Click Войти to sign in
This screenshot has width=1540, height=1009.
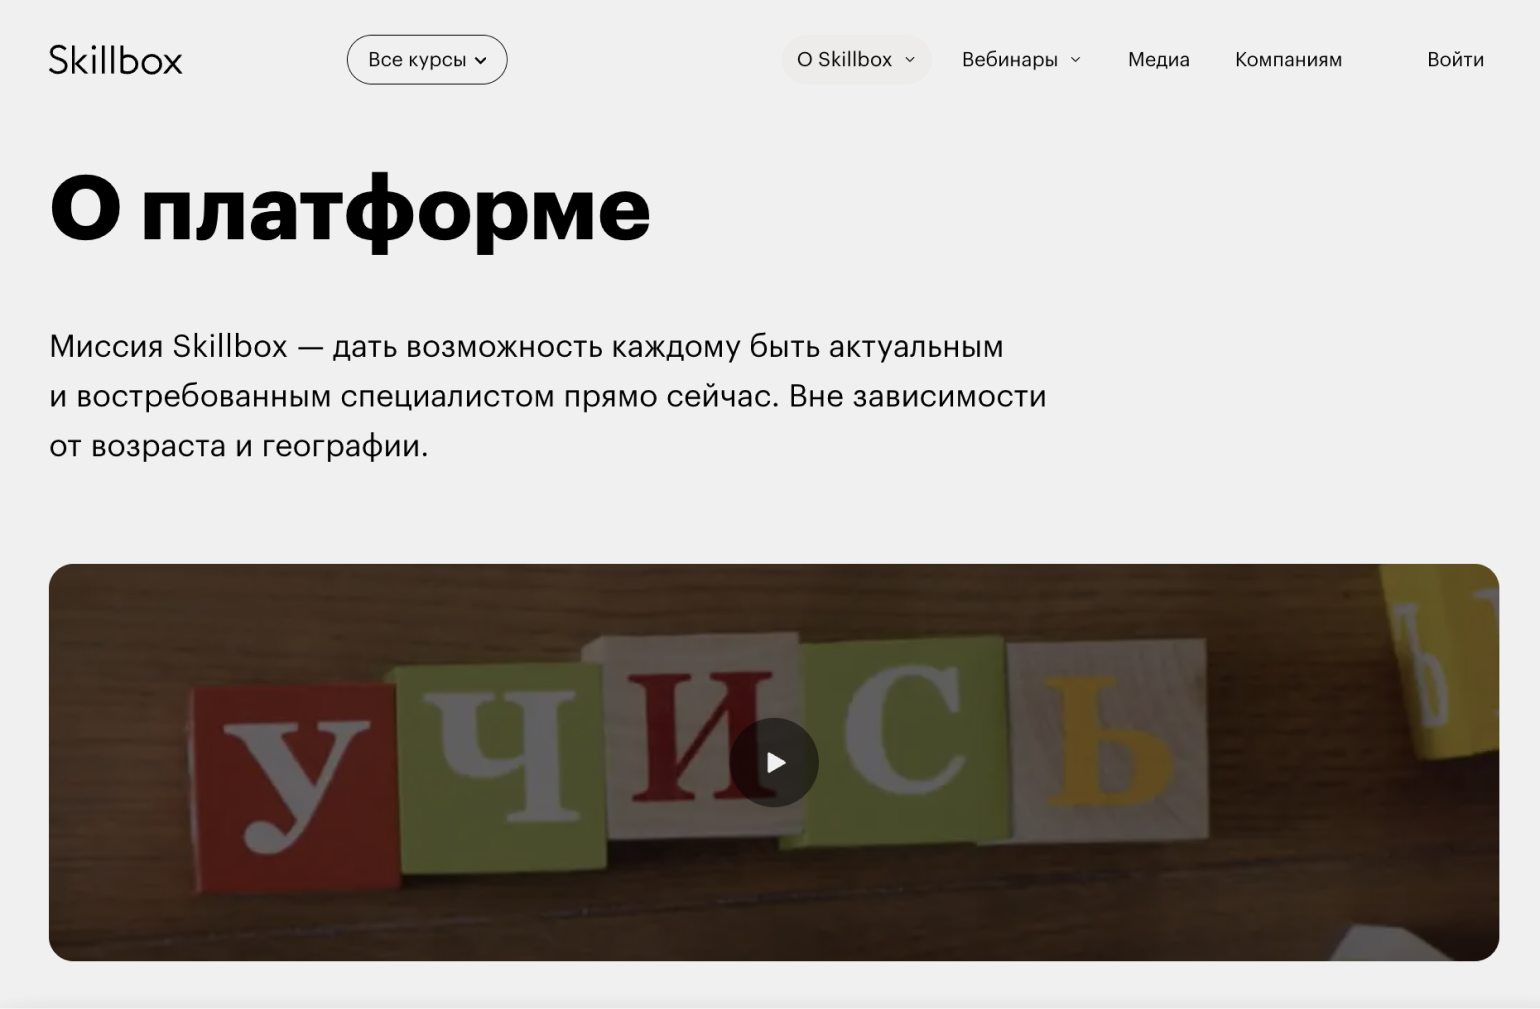pyautogui.click(x=1455, y=60)
